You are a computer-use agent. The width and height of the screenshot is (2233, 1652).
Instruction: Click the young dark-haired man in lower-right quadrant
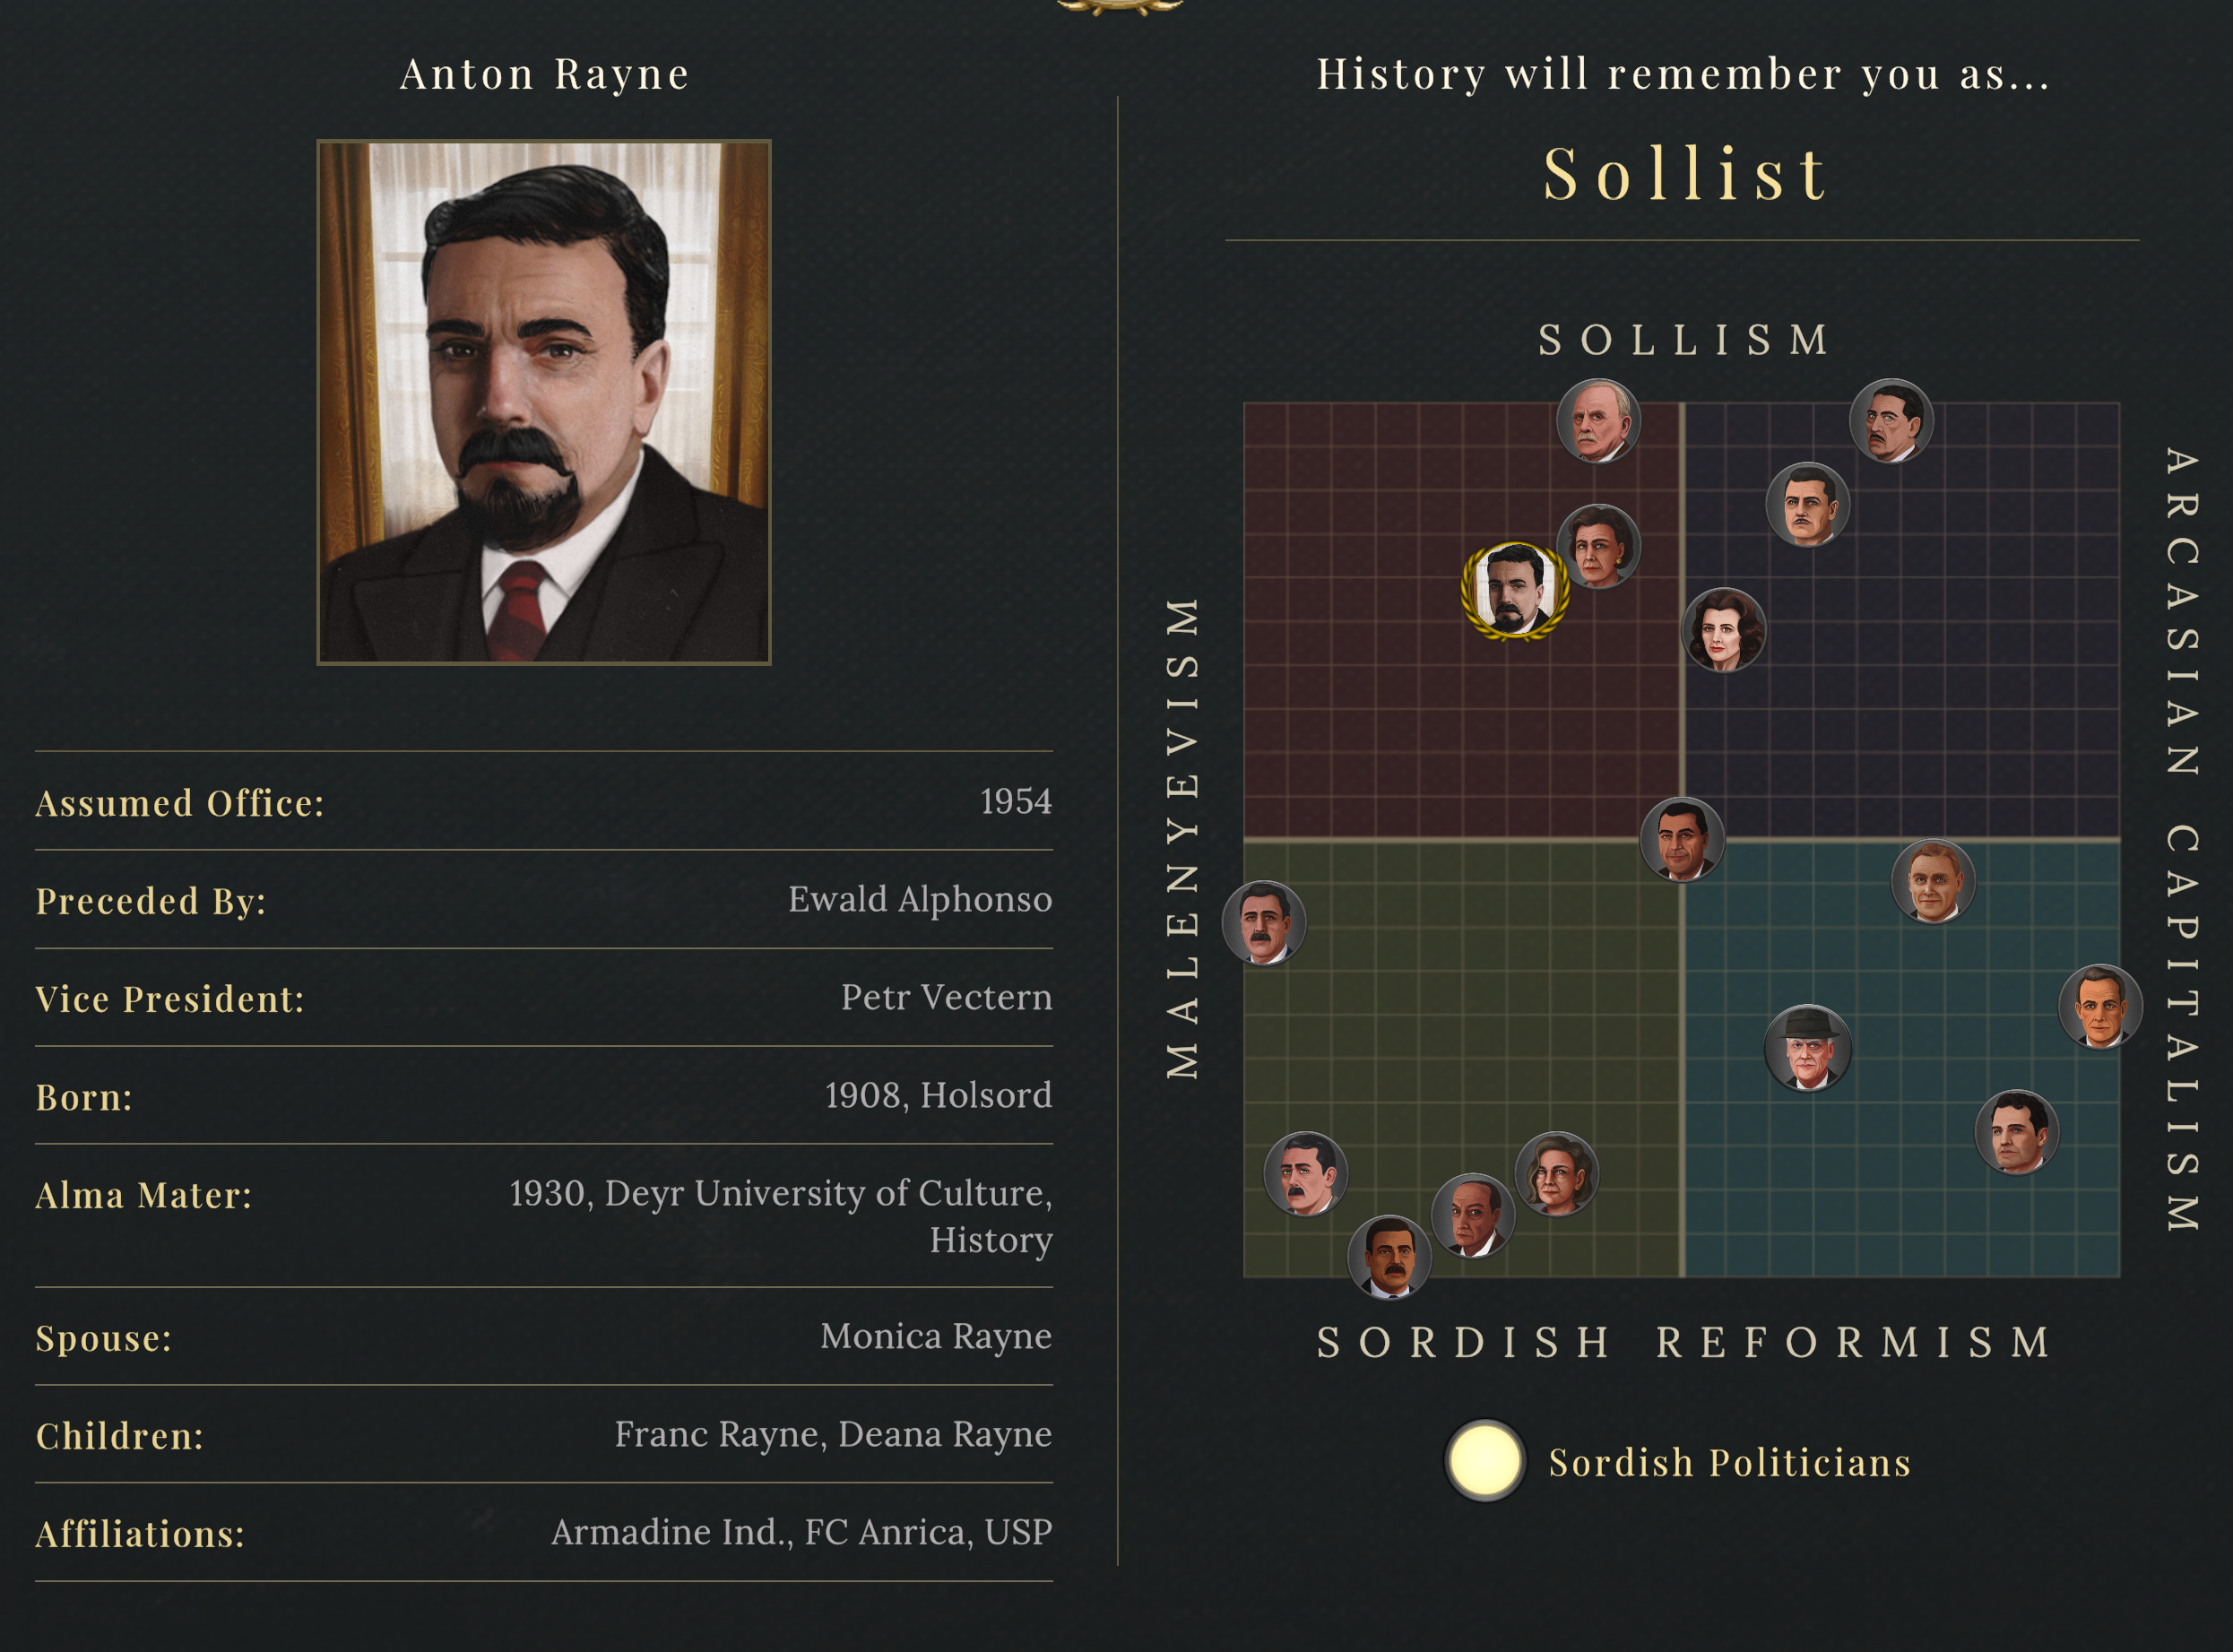click(2017, 1132)
